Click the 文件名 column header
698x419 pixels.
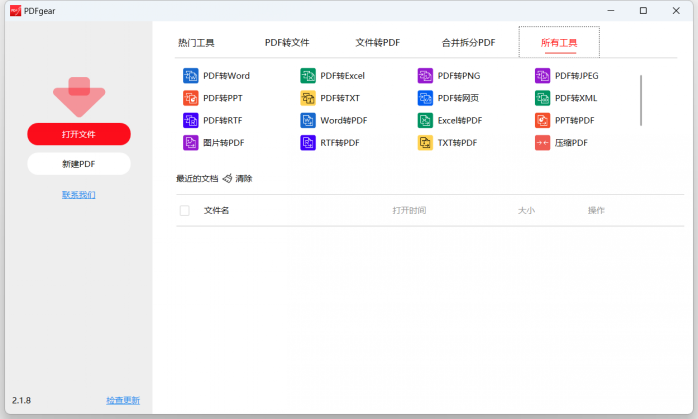[216, 211]
